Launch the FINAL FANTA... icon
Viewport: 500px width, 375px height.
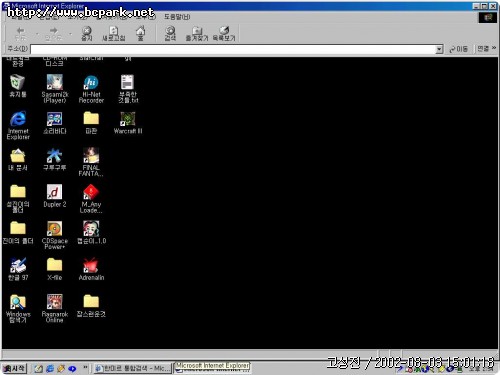91,162
